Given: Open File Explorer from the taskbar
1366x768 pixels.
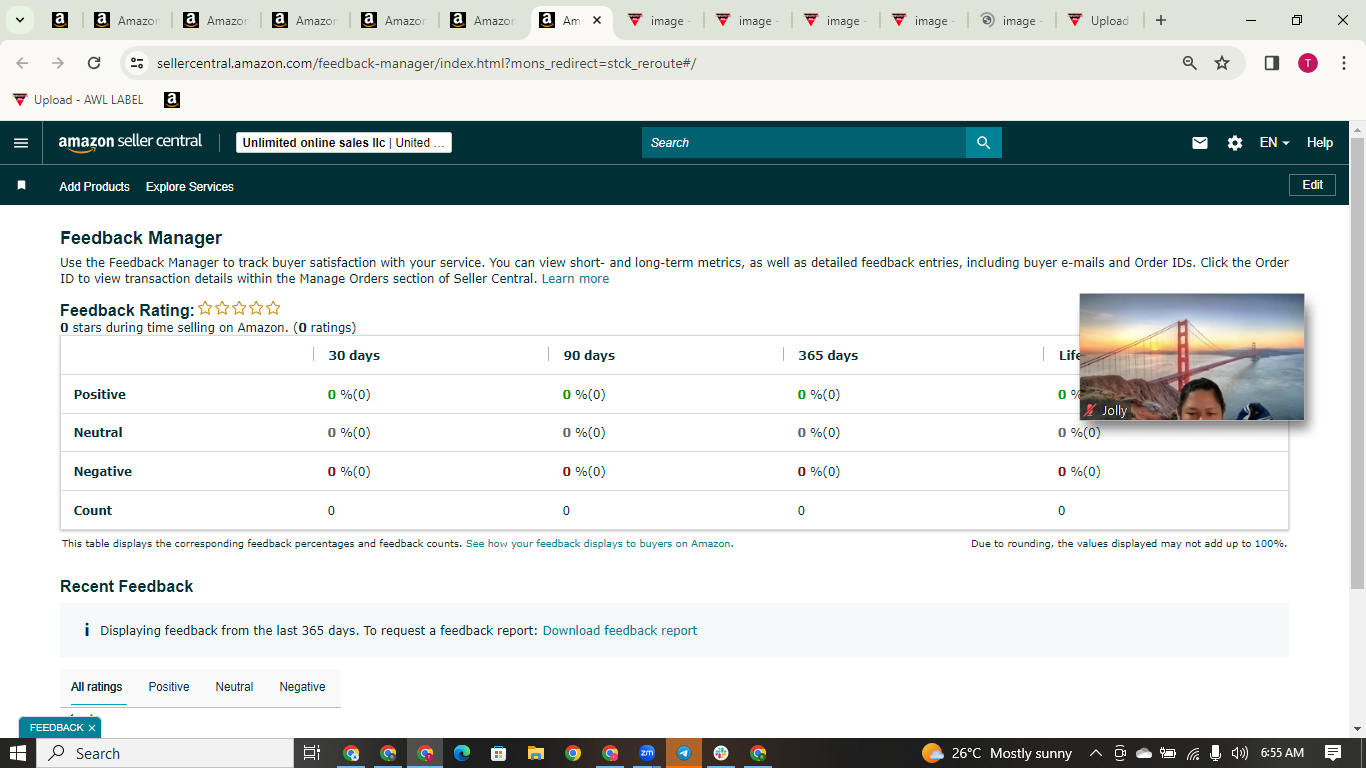Looking at the screenshot, I should pyautogui.click(x=535, y=753).
